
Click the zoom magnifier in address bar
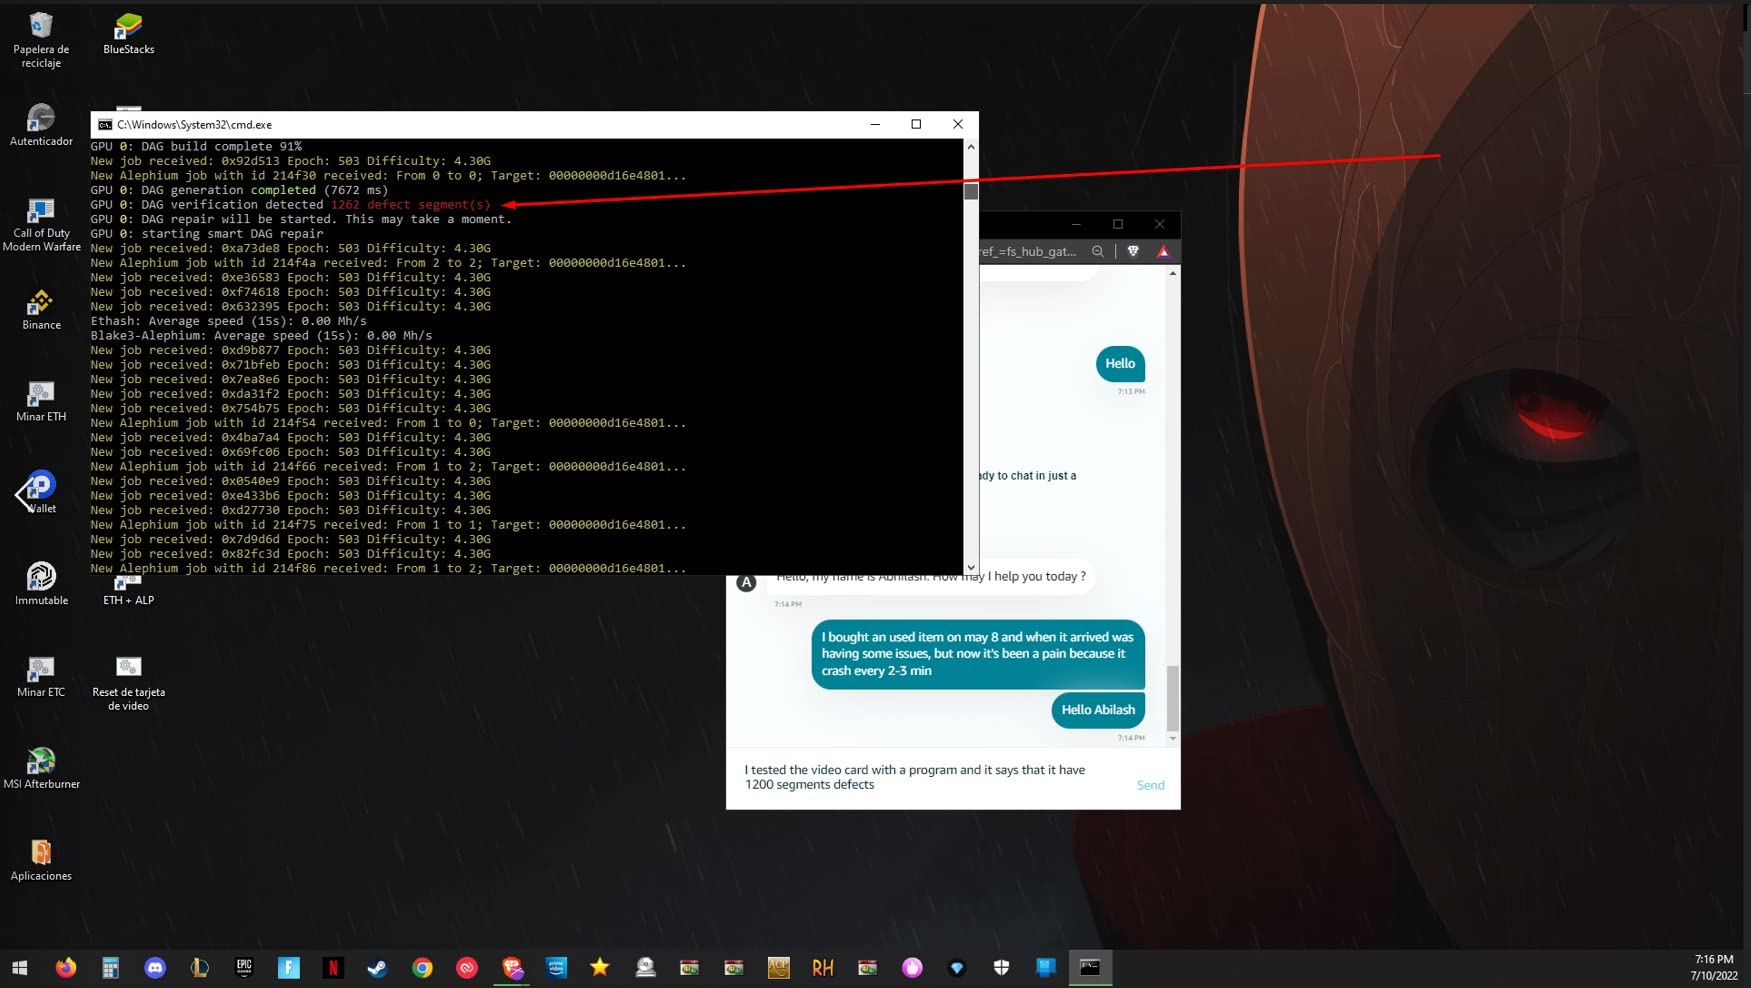pos(1098,251)
